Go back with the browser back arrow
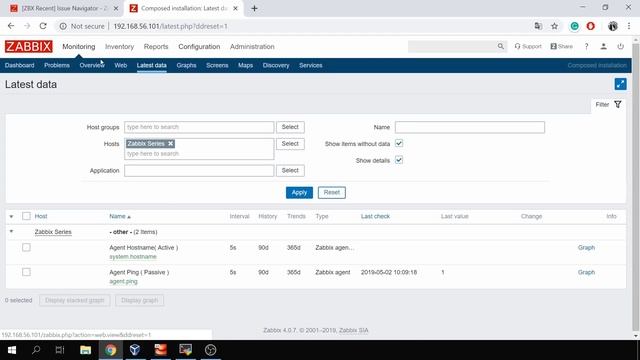This screenshot has height=360, width=640. point(11,26)
